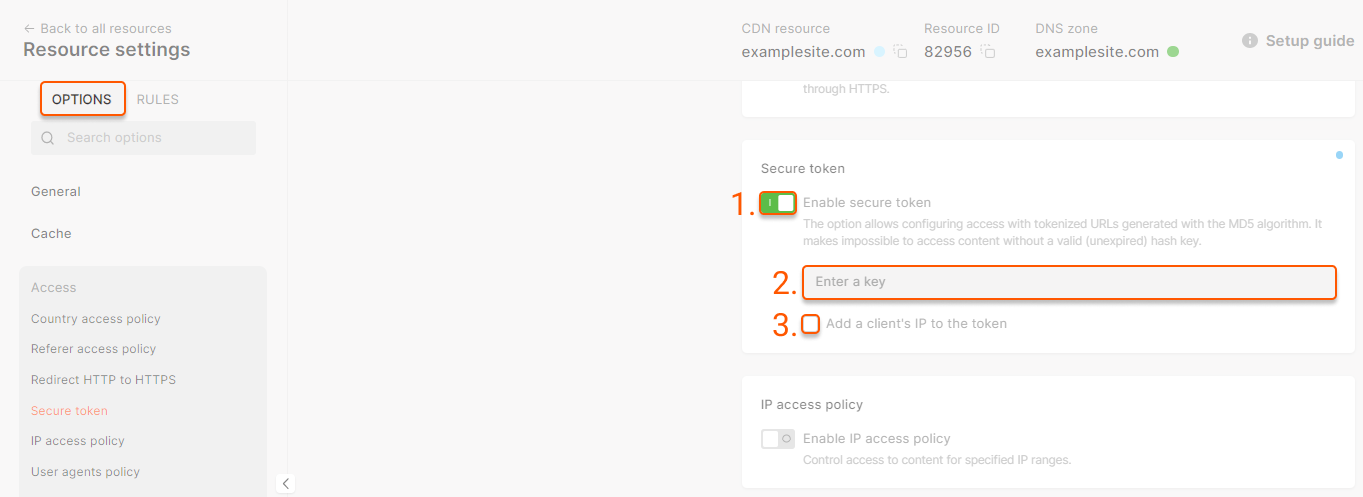Open the Setup guide

1309,41
